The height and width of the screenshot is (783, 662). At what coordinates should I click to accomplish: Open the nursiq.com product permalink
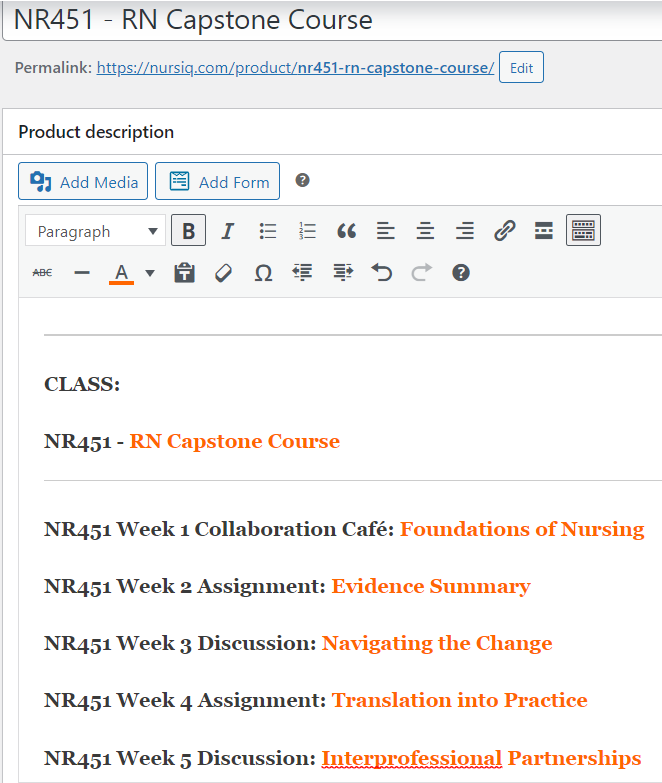pyautogui.click(x=295, y=68)
